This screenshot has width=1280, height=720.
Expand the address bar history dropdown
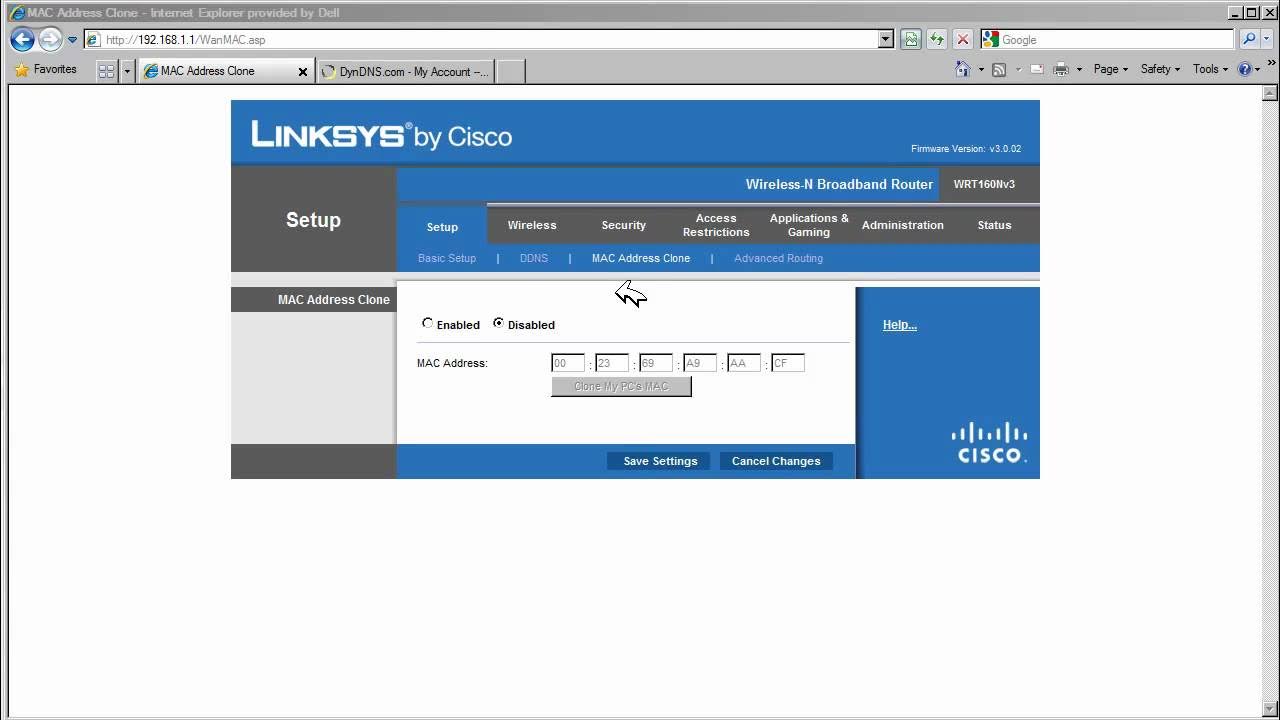point(886,40)
